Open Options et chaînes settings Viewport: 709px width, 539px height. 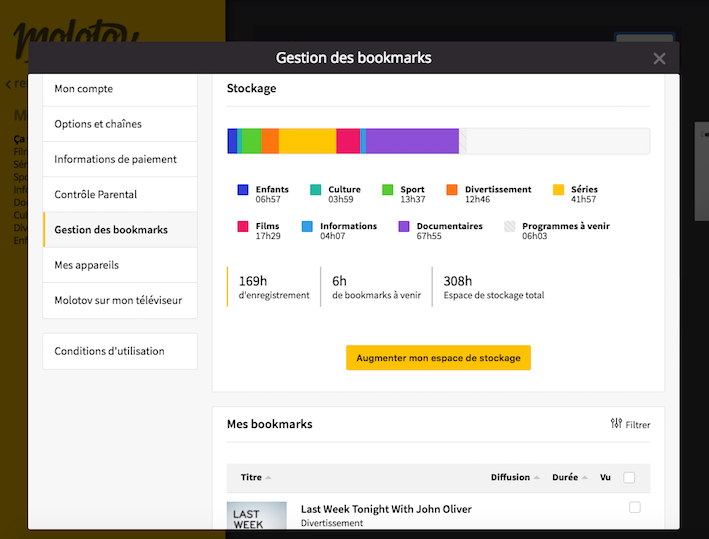(120, 124)
